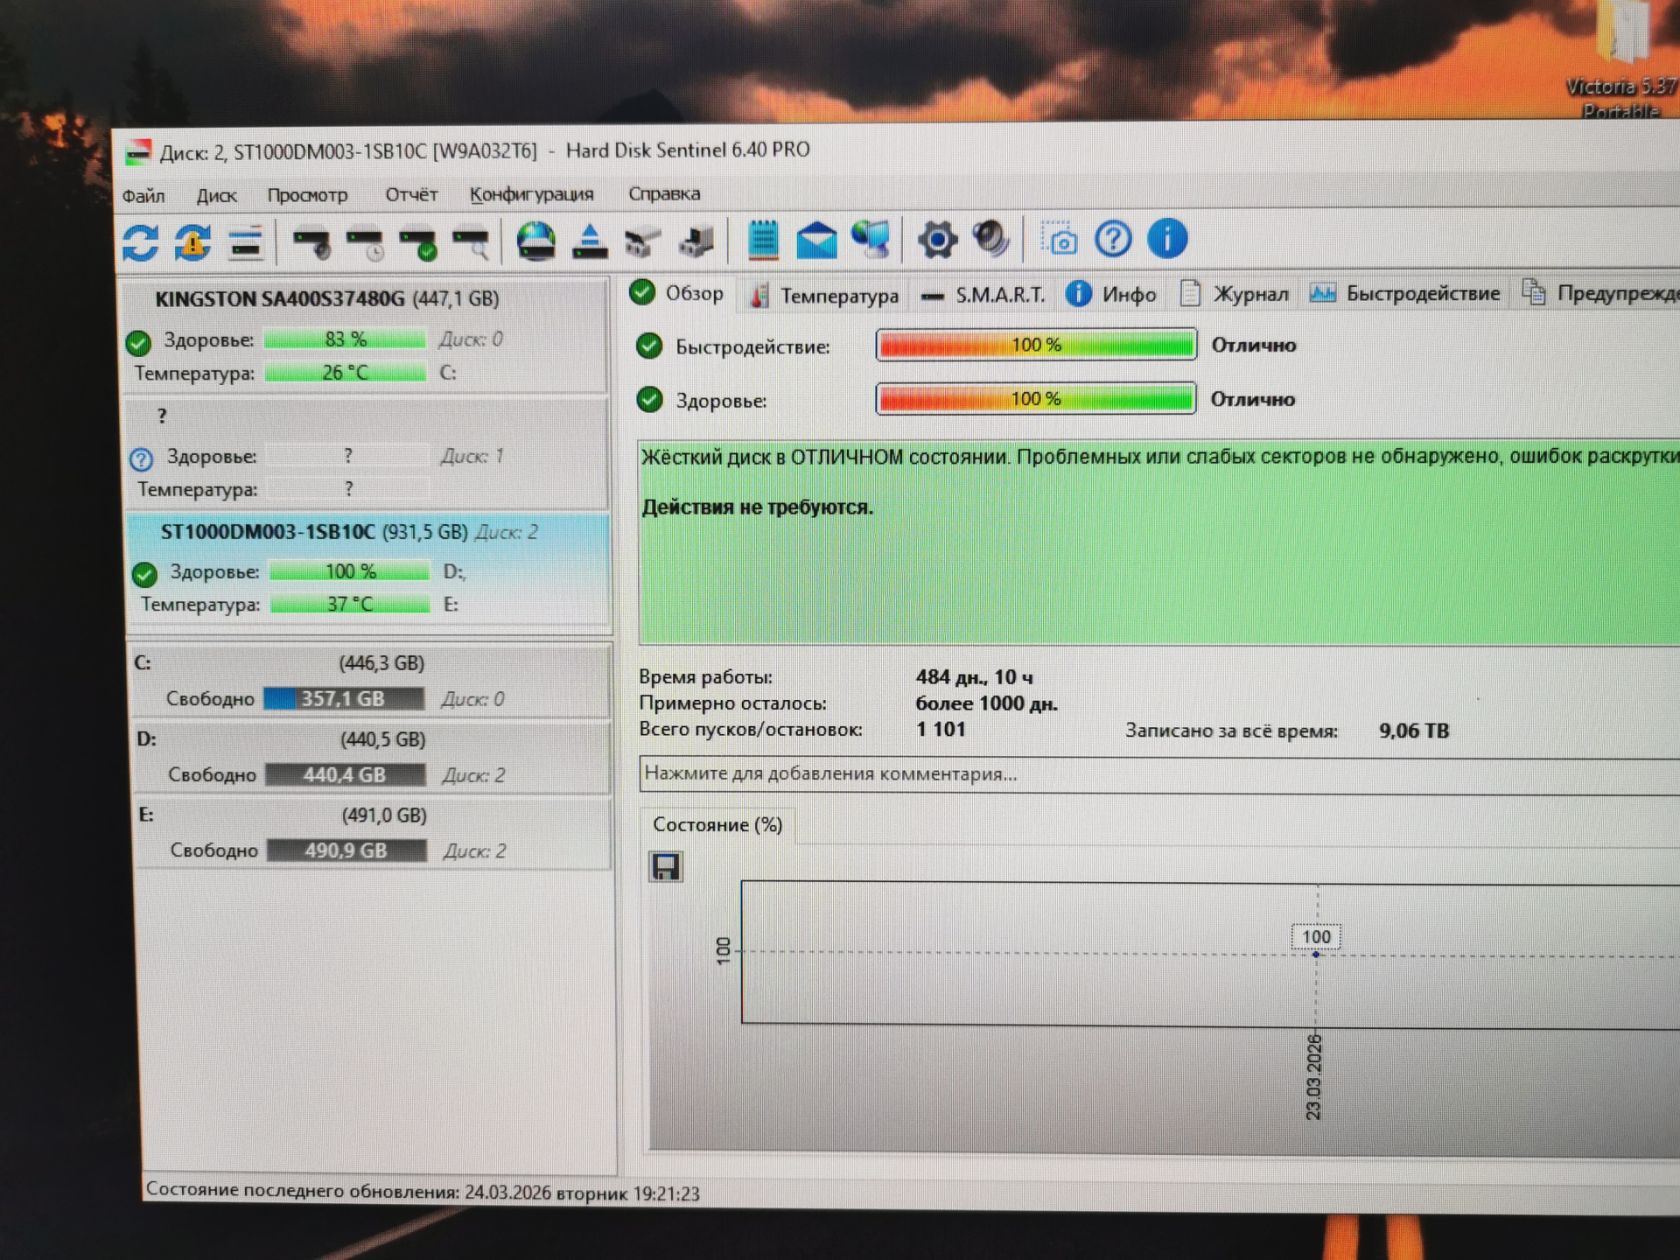
Task: Click the disk icon with clock
Action: click(366, 243)
